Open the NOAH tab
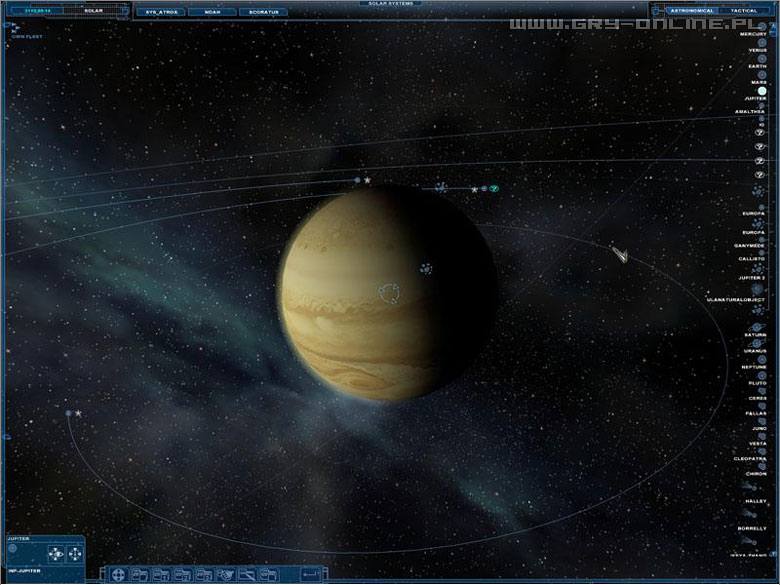 [x=213, y=12]
